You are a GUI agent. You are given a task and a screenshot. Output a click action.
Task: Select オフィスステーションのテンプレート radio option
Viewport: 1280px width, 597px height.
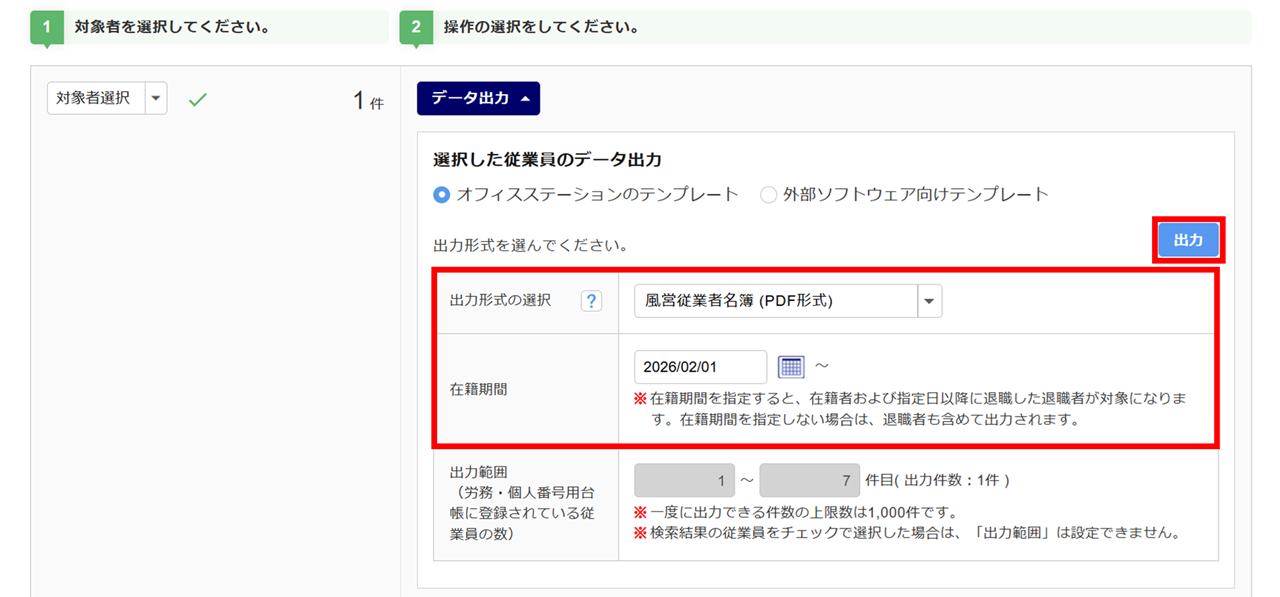coord(442,195)
